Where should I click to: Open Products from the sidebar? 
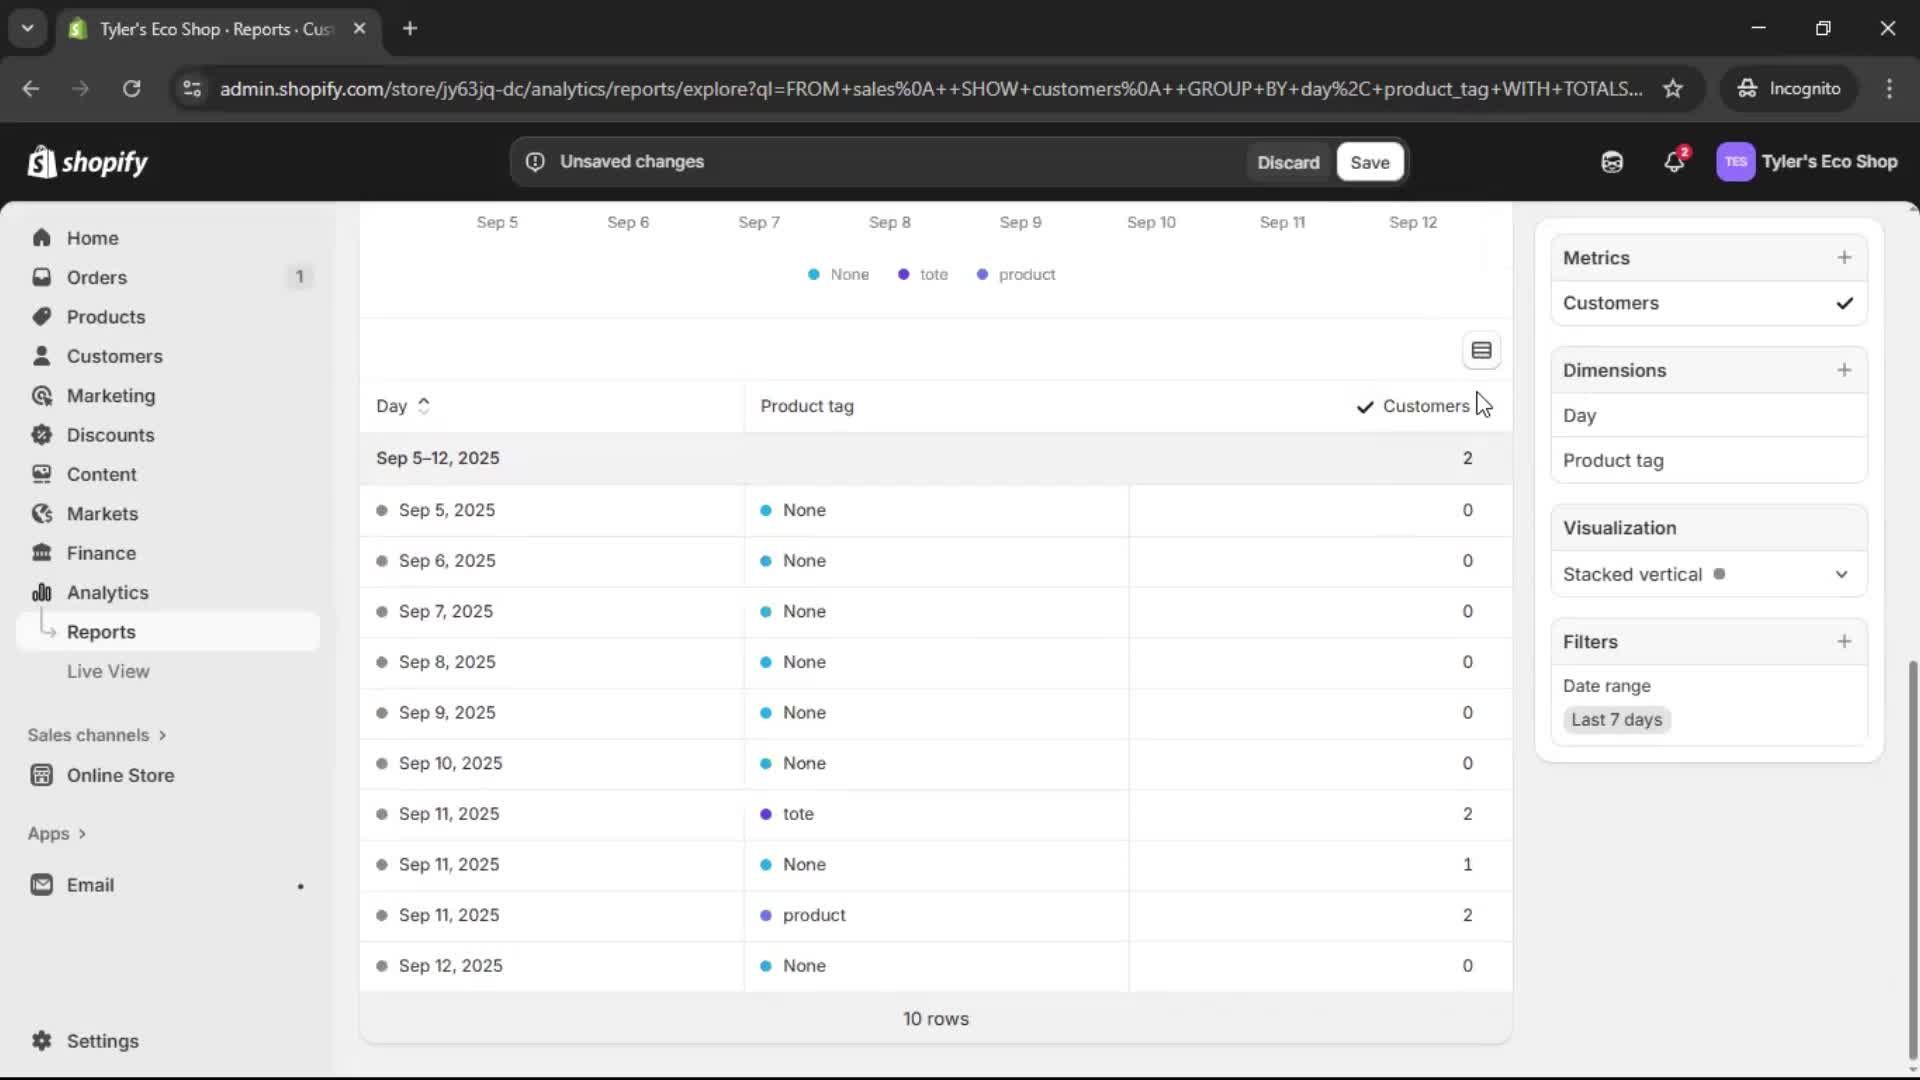[105, 316]
